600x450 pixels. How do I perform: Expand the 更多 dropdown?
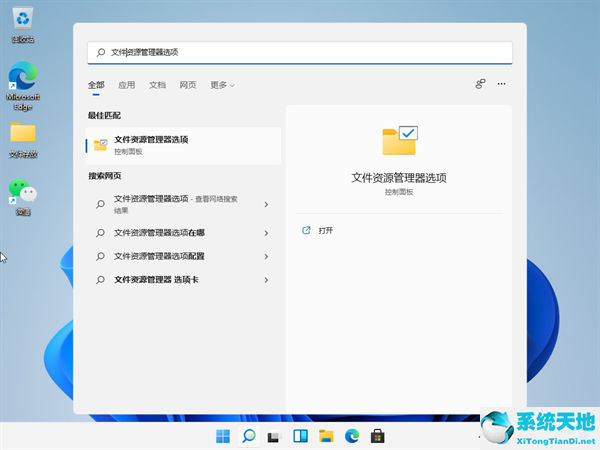pyautogui.click(x=222, y=85)
